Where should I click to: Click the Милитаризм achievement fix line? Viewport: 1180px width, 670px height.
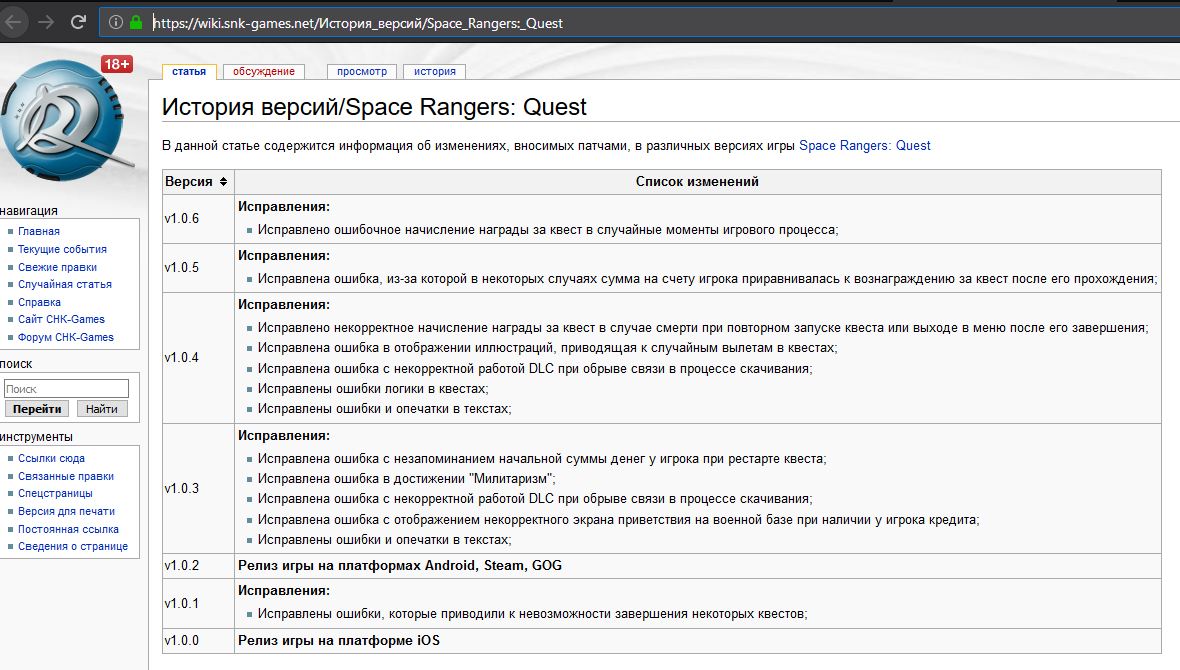(x=406, y=479)
